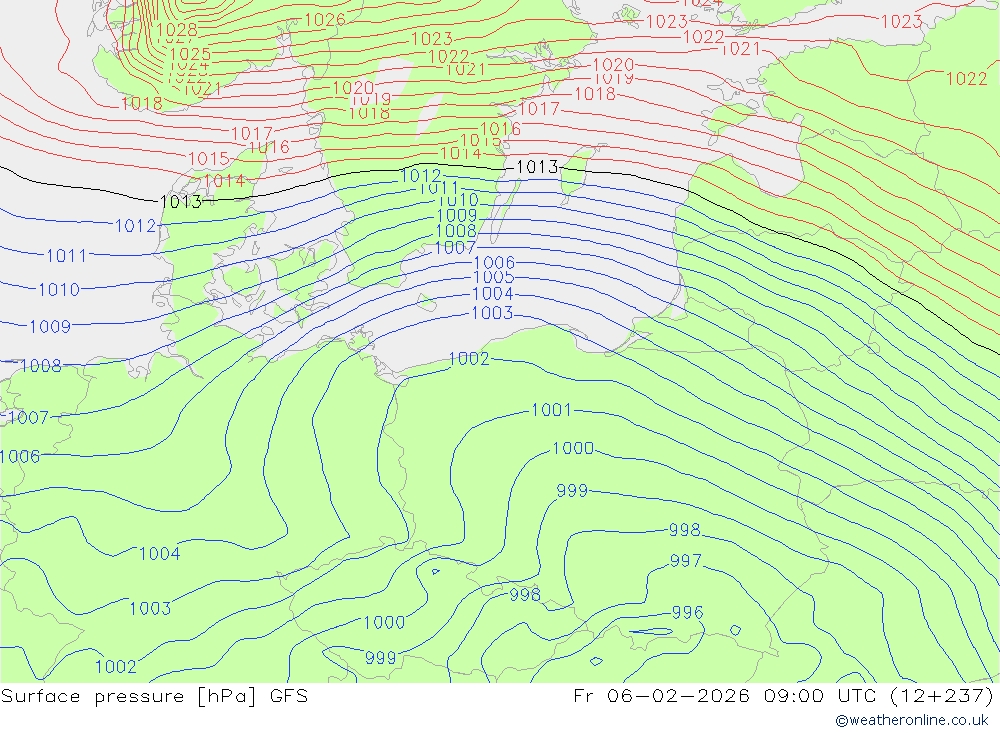Click the blue 1009 label at left edge

point(50,327)
